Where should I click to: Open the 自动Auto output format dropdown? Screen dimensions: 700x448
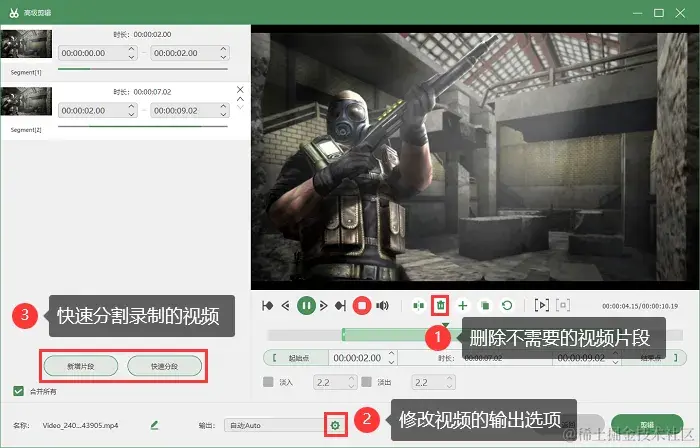pos(275,425)
